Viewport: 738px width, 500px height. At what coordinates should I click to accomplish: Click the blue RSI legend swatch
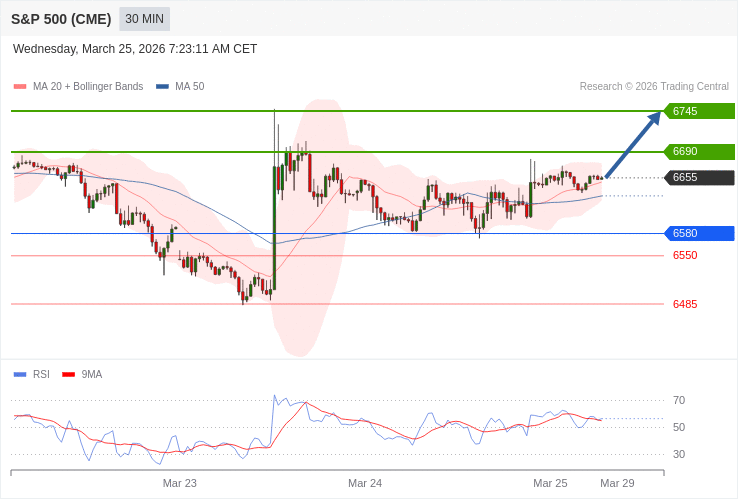[x=20, y=375]
